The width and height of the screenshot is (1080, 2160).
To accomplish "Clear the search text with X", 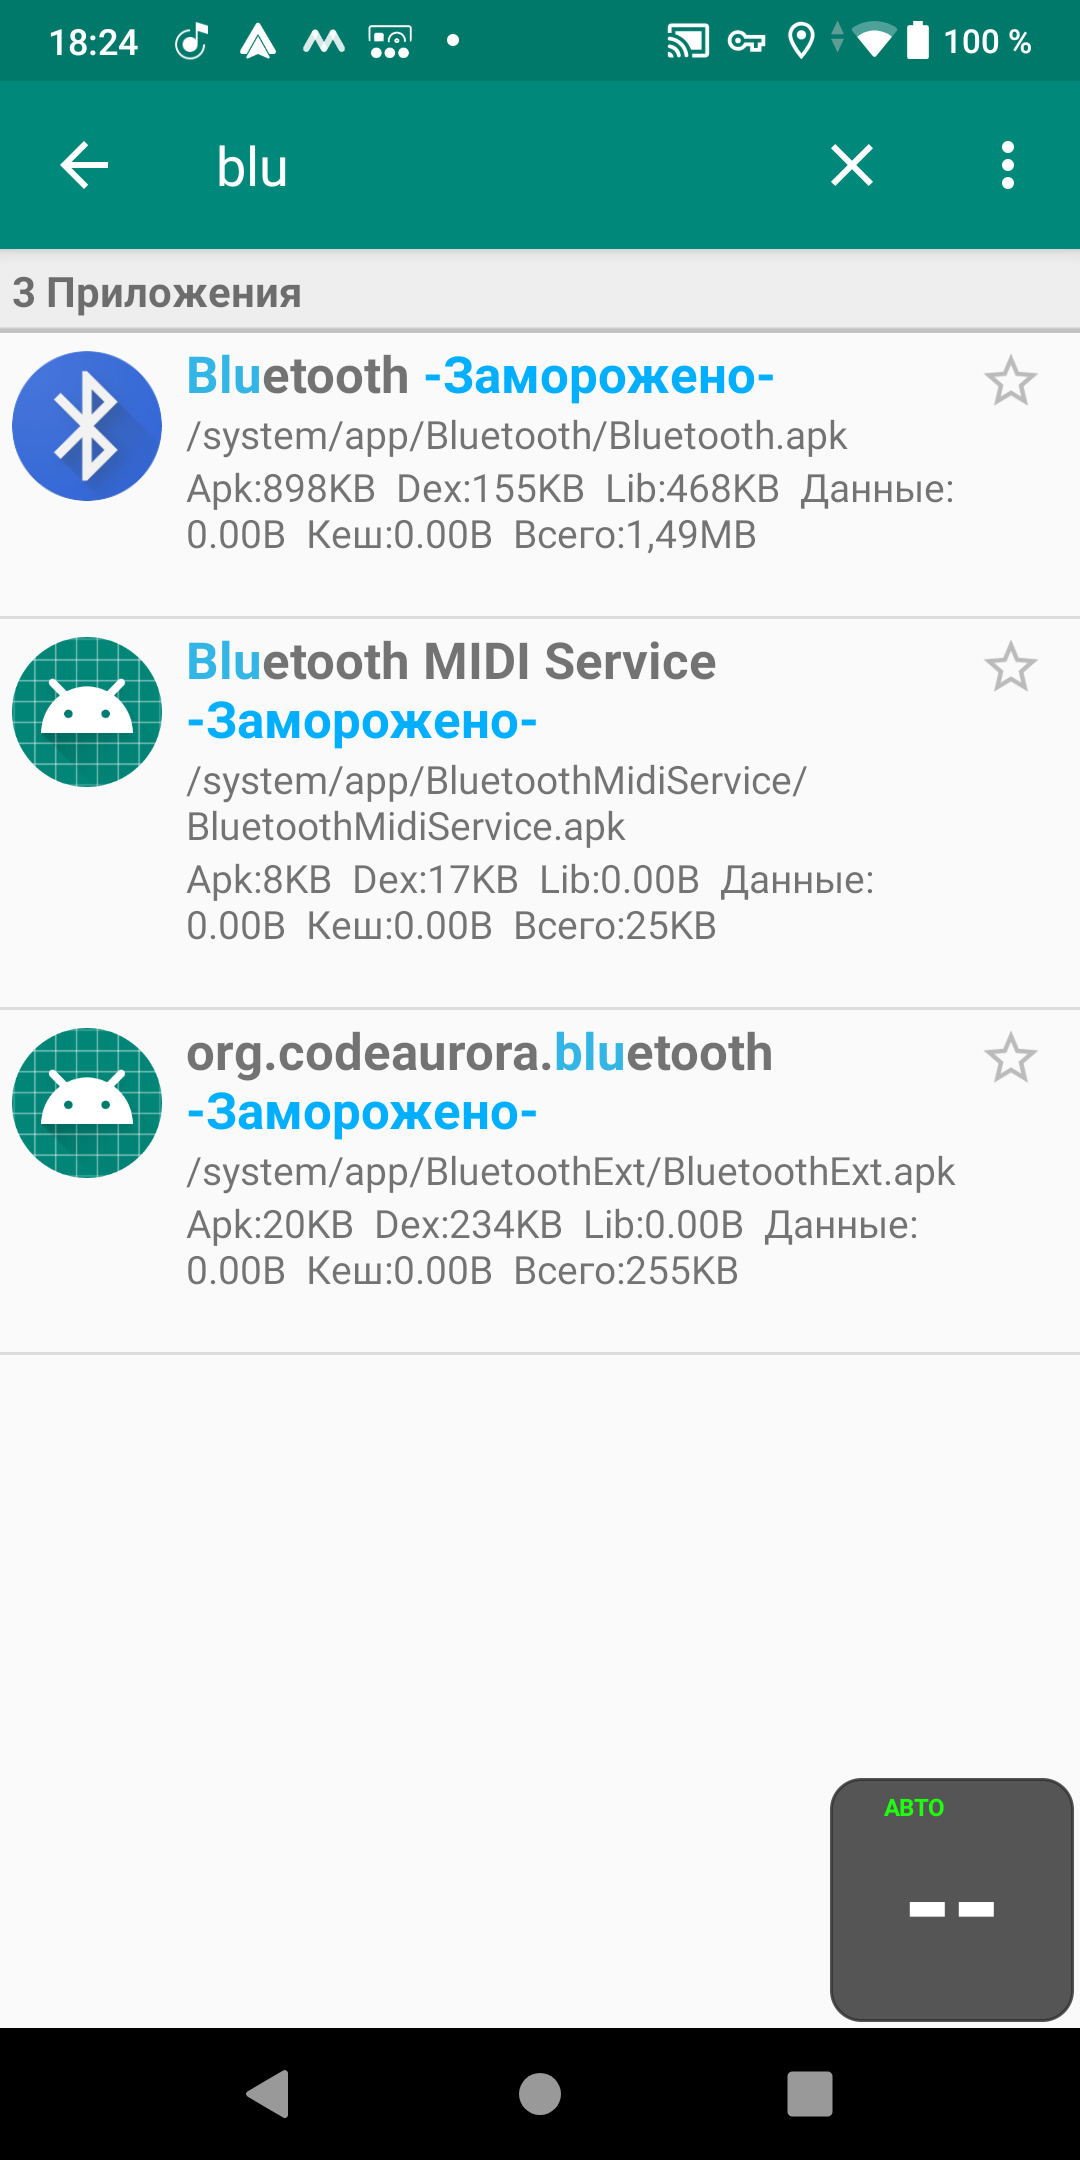I will pos(852,165).
